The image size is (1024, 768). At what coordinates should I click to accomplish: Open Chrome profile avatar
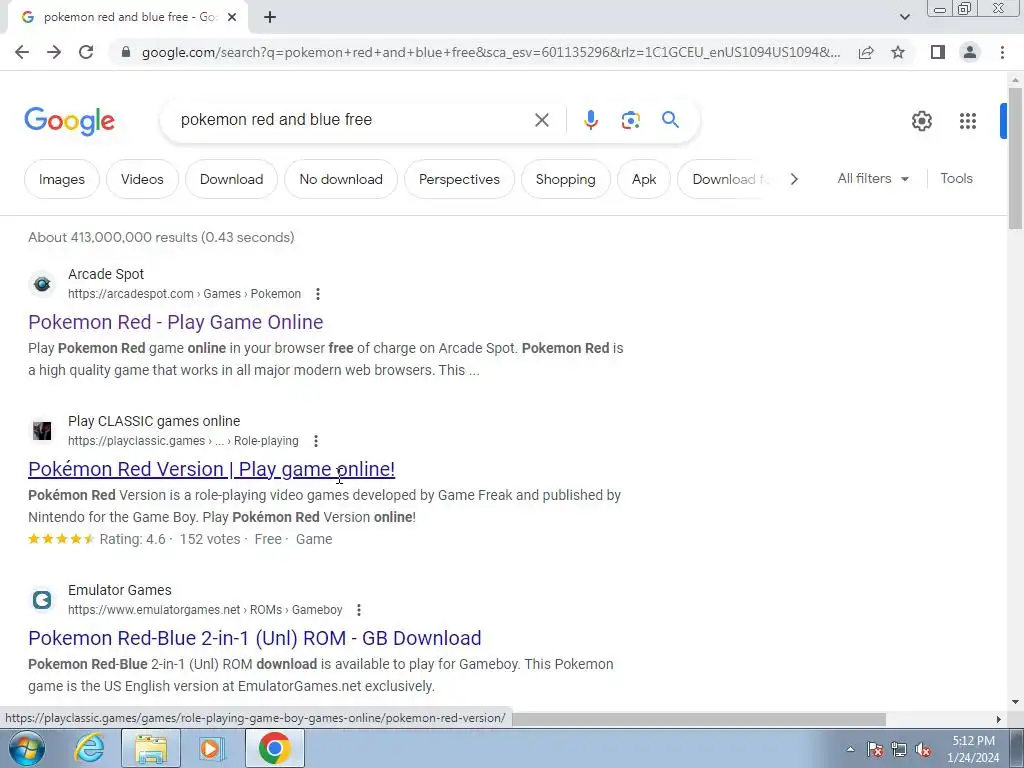click(x=970, y=52)
